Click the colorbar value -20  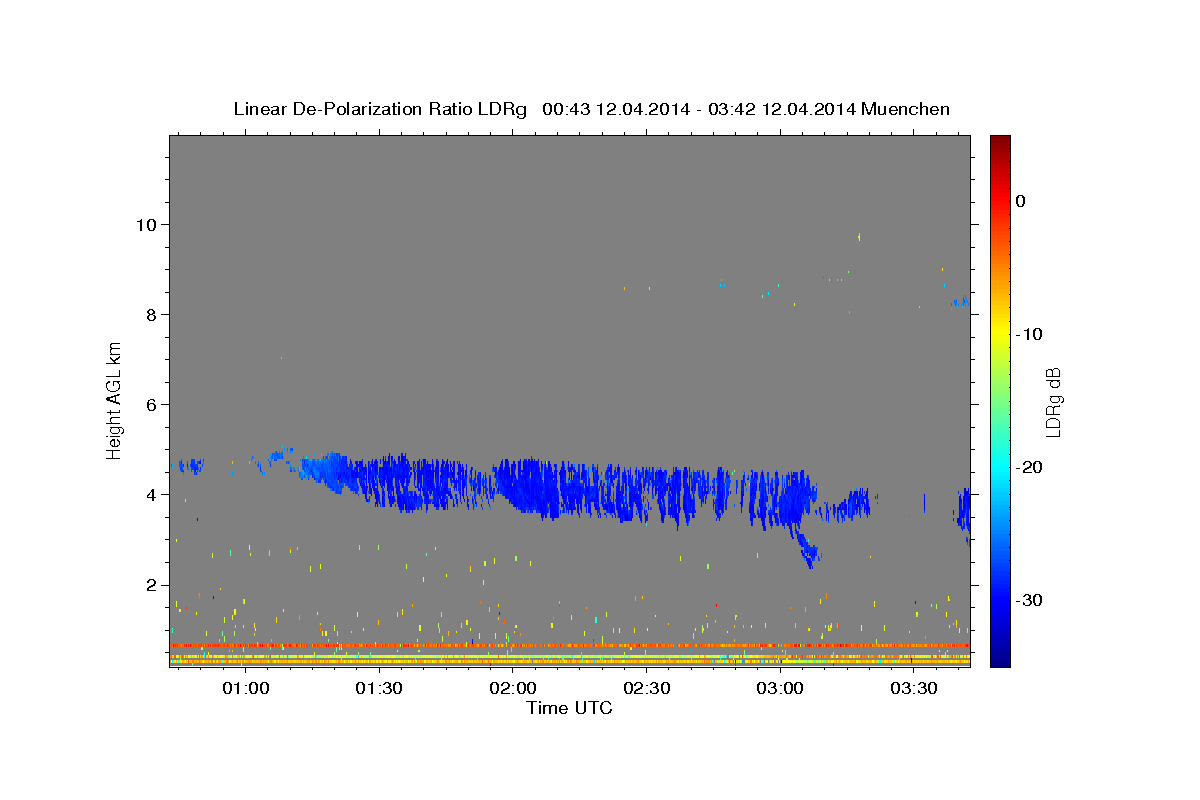pos(1030,467)
